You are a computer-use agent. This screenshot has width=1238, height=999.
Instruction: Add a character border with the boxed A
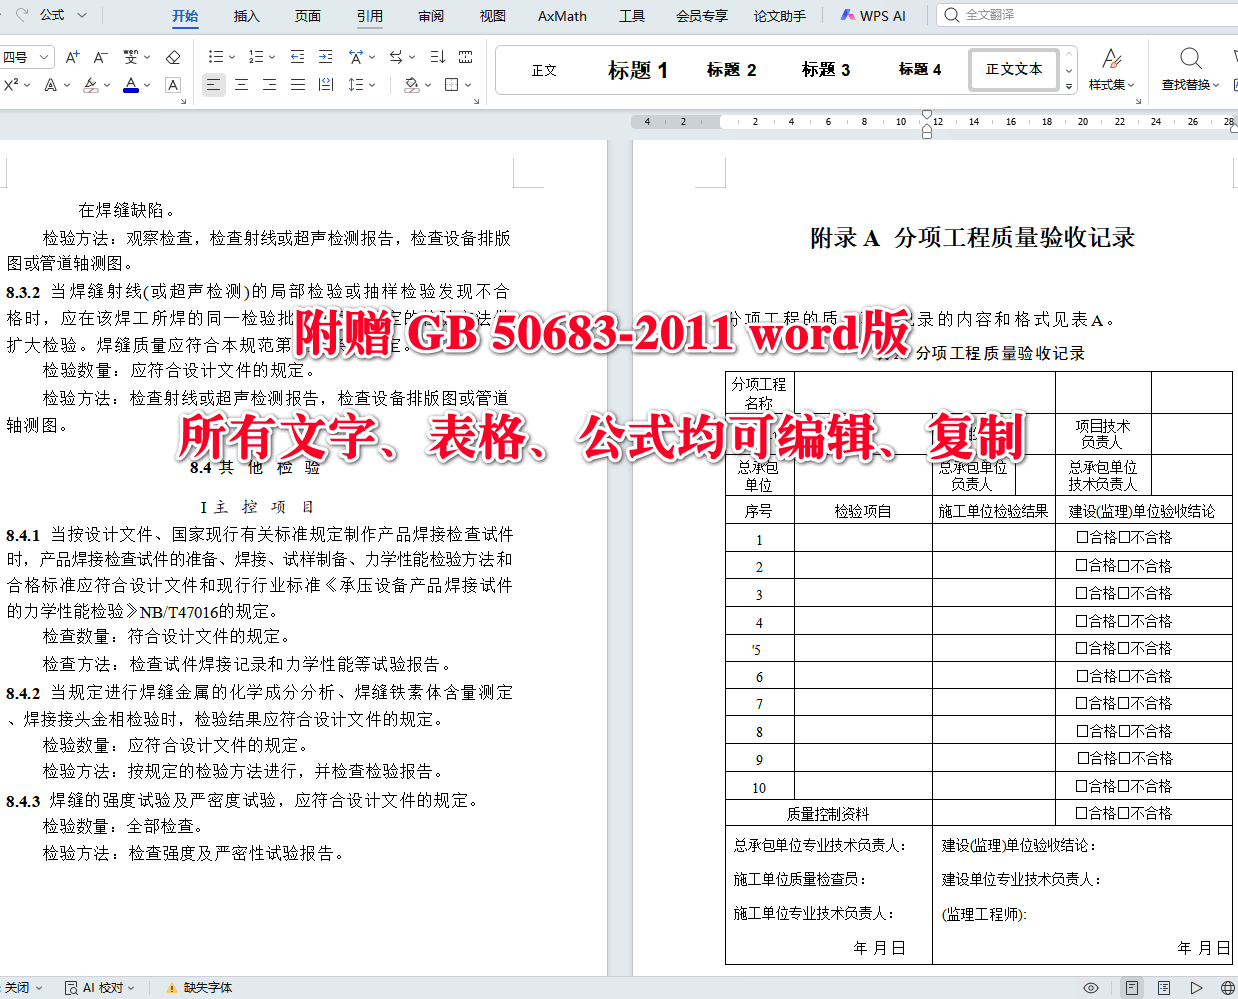(173, 85)
